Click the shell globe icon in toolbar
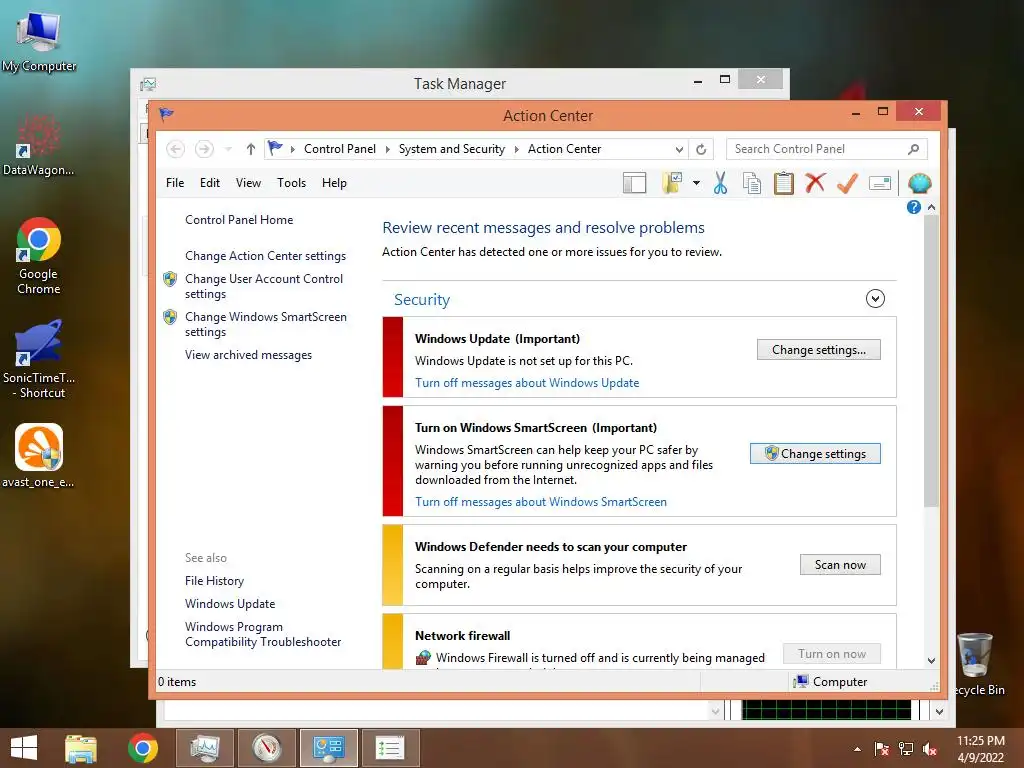The width and height of the screenshot is (1024, 768). point(920,184)
